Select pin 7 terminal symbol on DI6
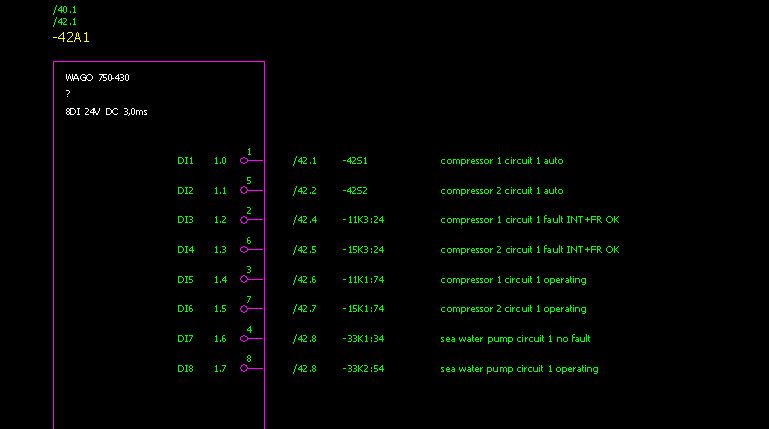Image resolution: width=769 pixels, height=429 pixels. [244, 309]
